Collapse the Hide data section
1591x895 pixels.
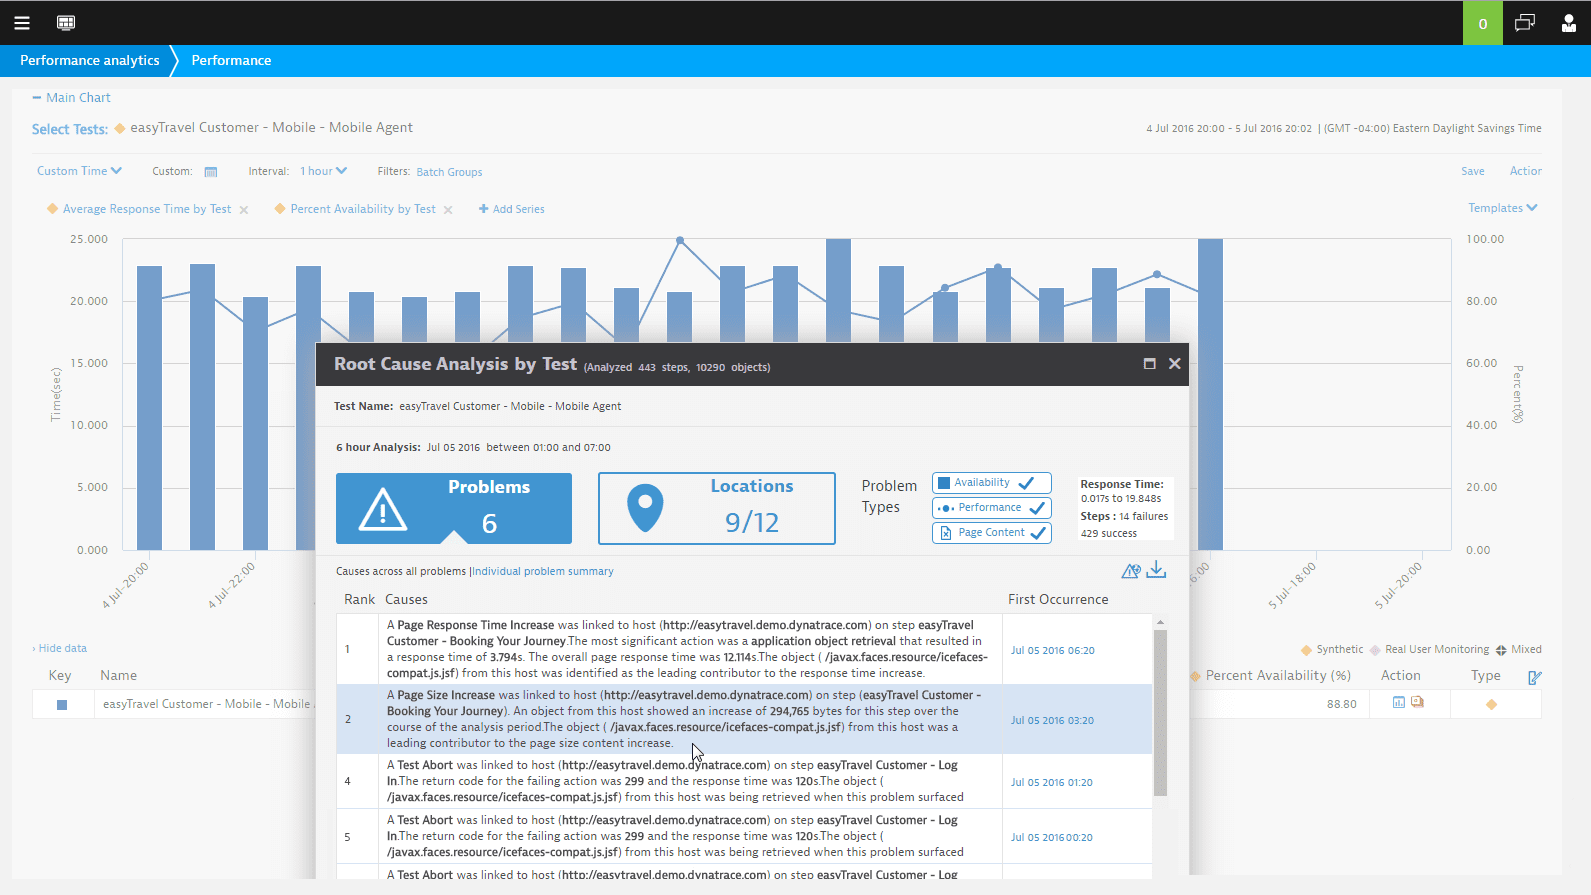click(x=60, y=649)
